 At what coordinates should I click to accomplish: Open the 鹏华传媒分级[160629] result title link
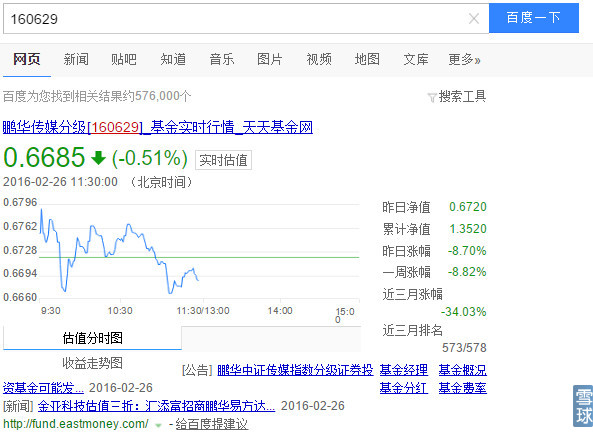click(x=158, y=127)
